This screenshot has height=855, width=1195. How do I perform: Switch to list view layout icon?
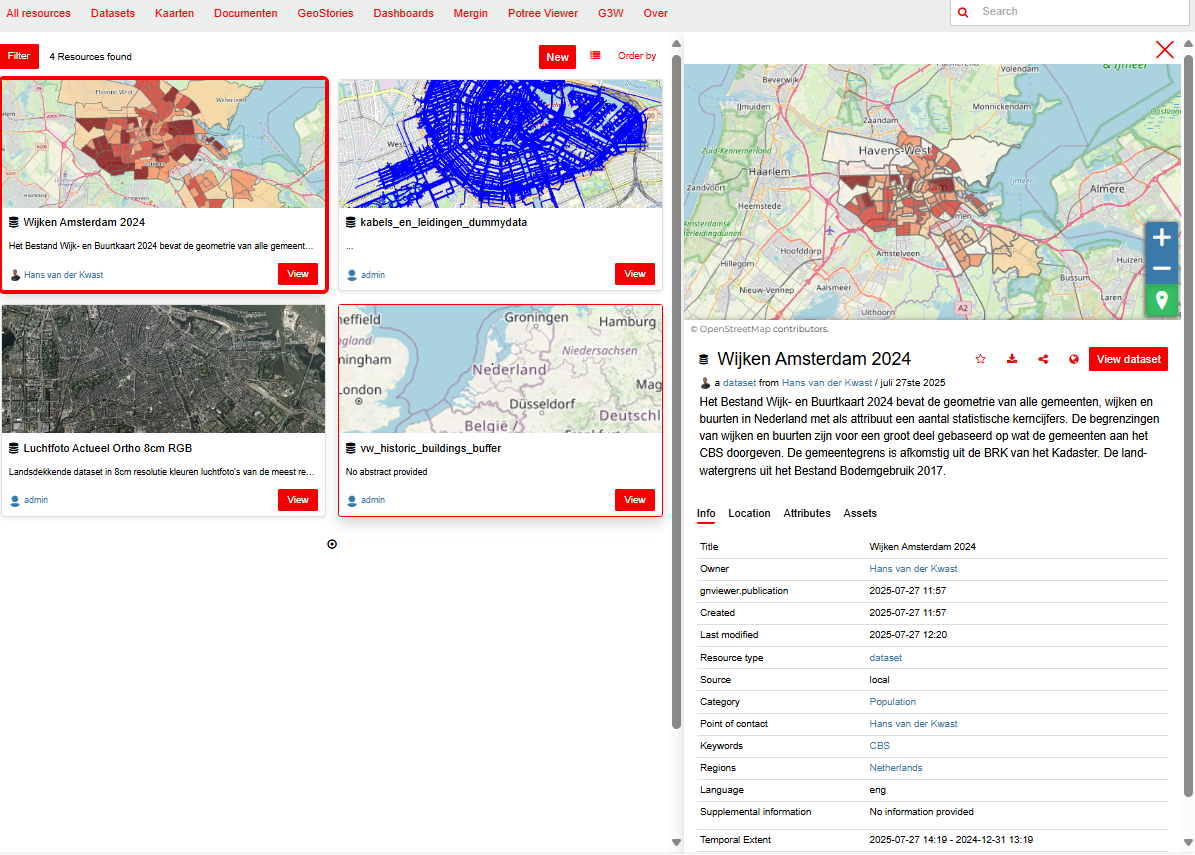[x=595, y=56]
